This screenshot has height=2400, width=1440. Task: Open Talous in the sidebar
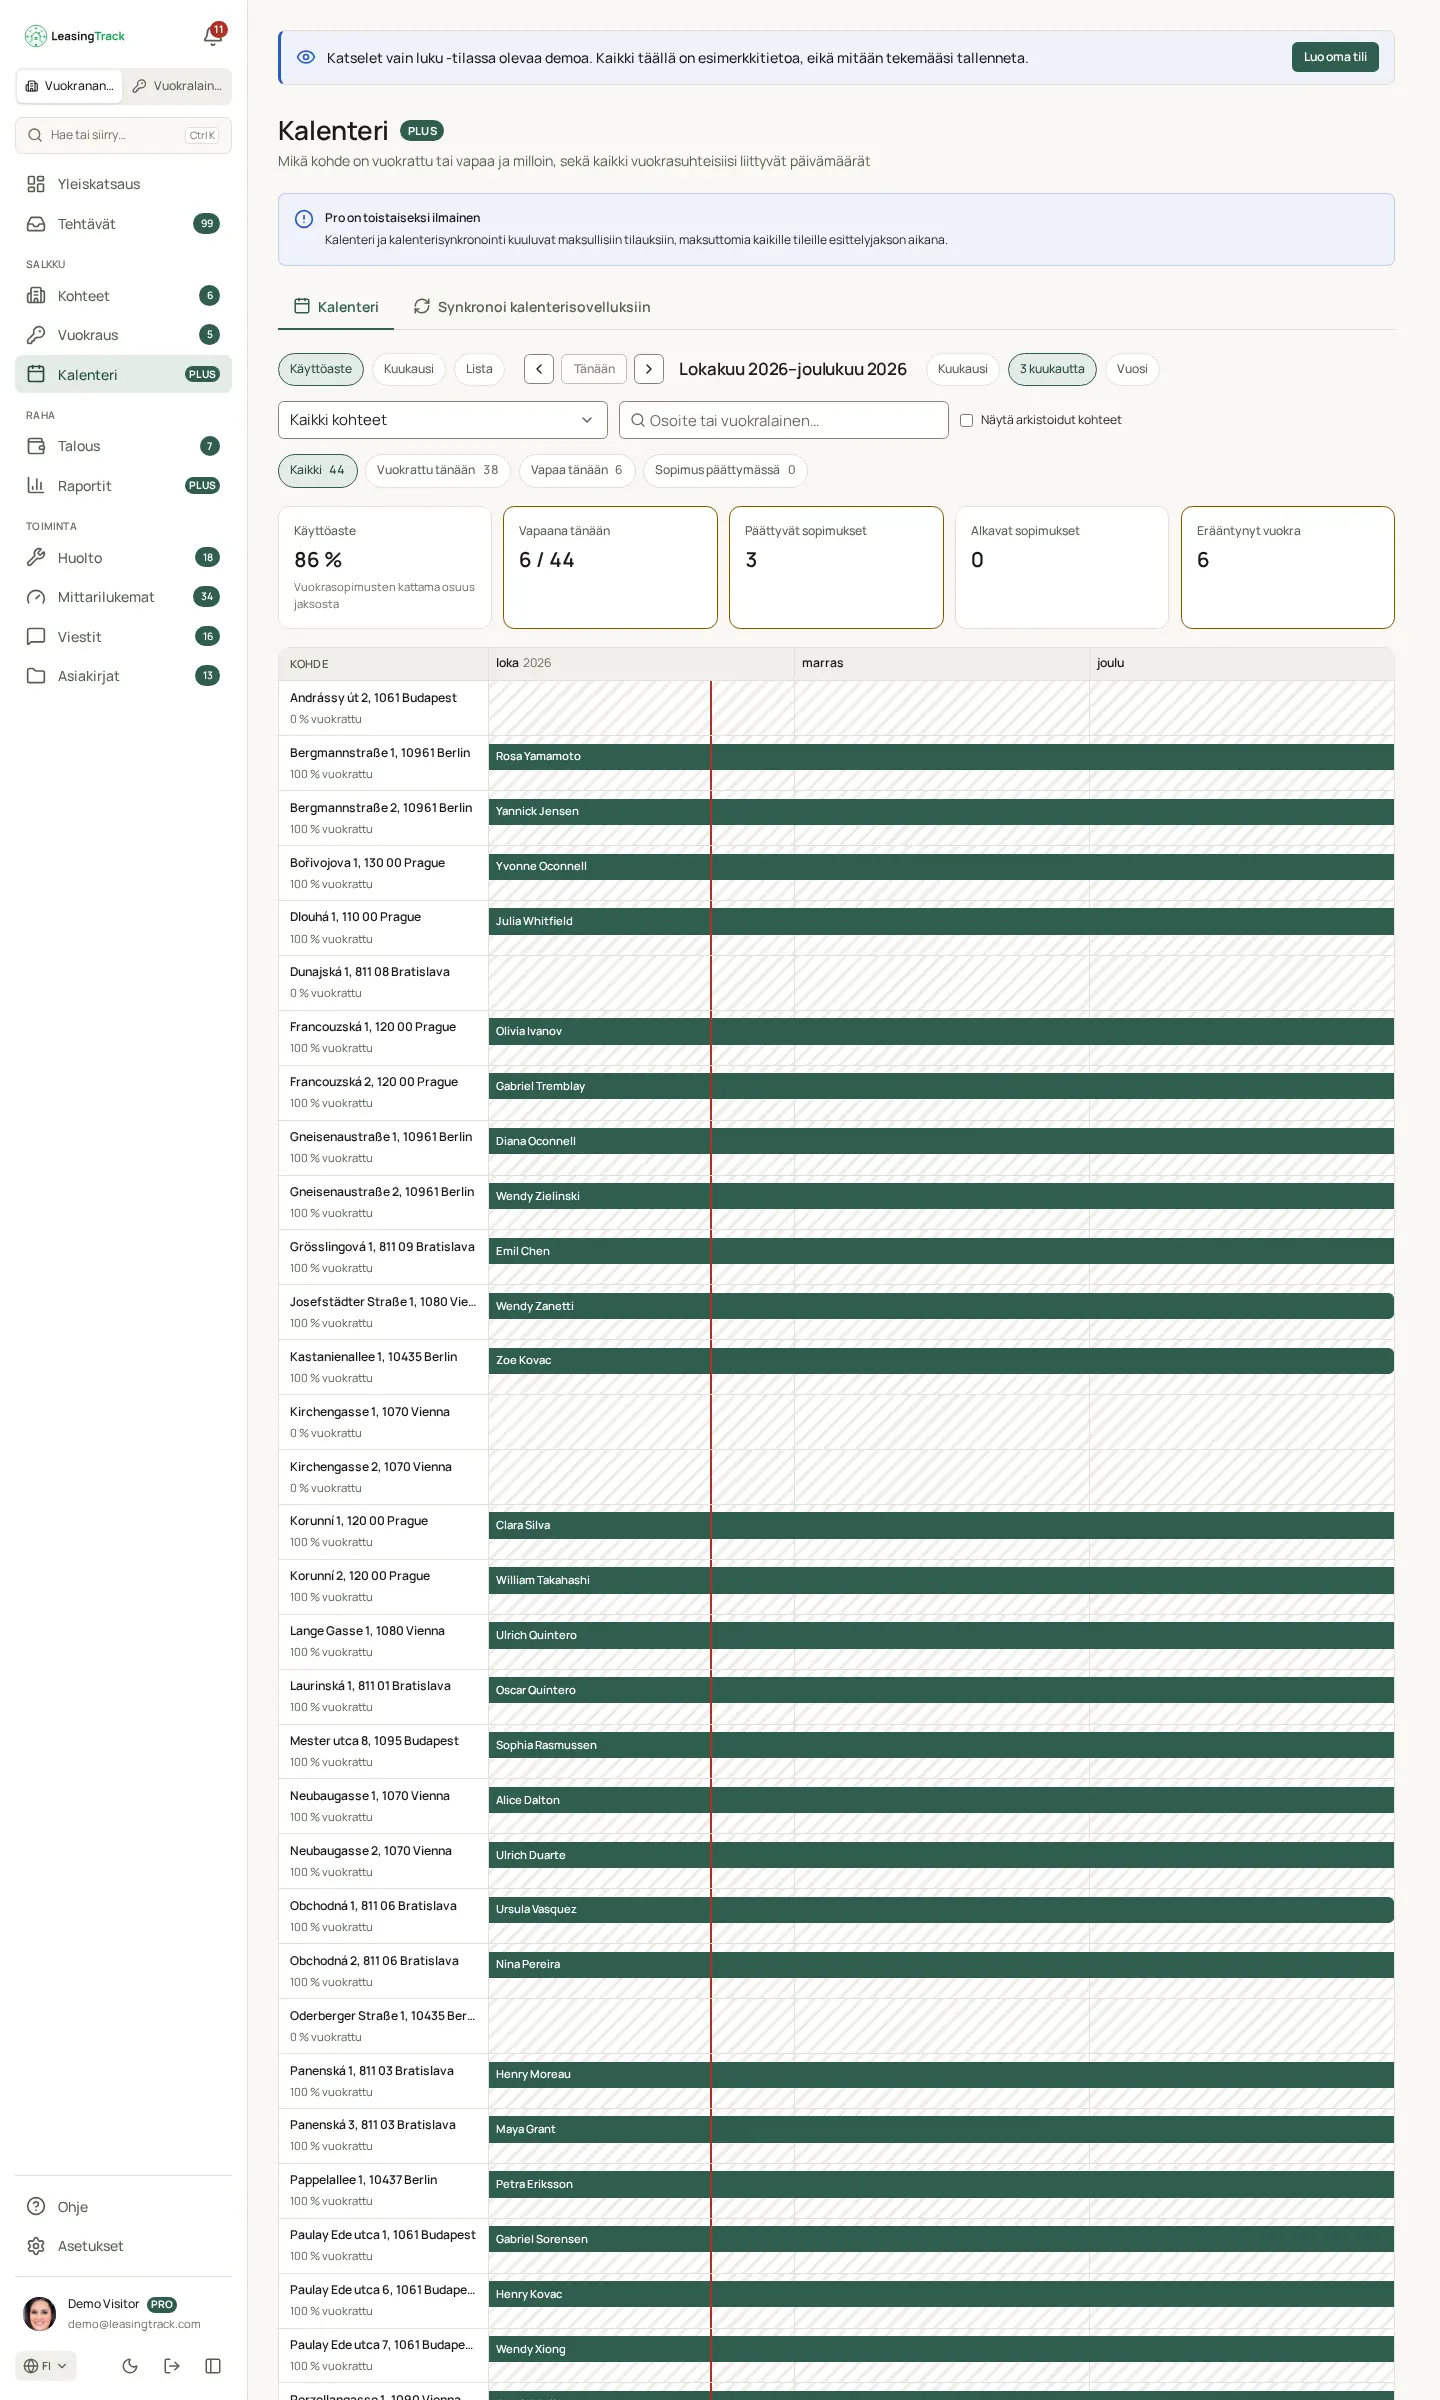click(123, 446)
